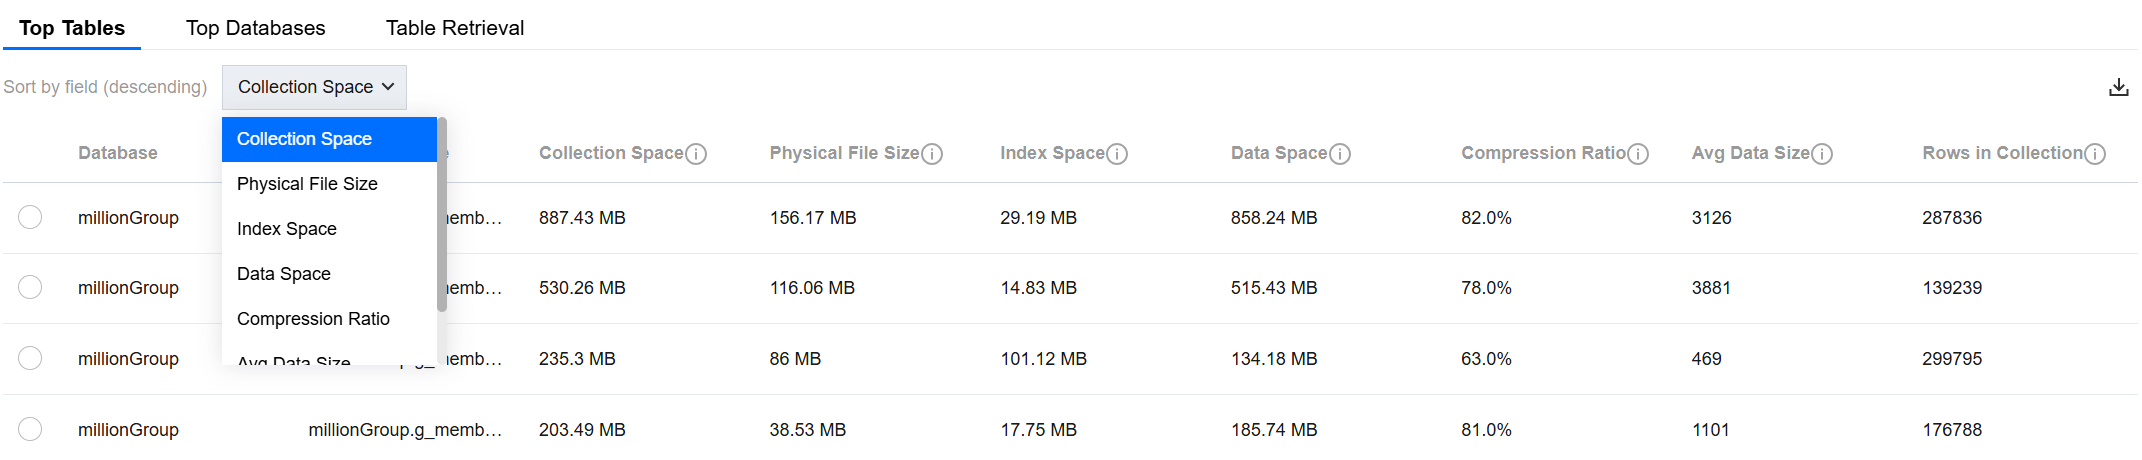The height and width of the screenshot is (460, 2142).
Task: Choose Compression Ratio in the sort list
Action: tap(313, 319)
